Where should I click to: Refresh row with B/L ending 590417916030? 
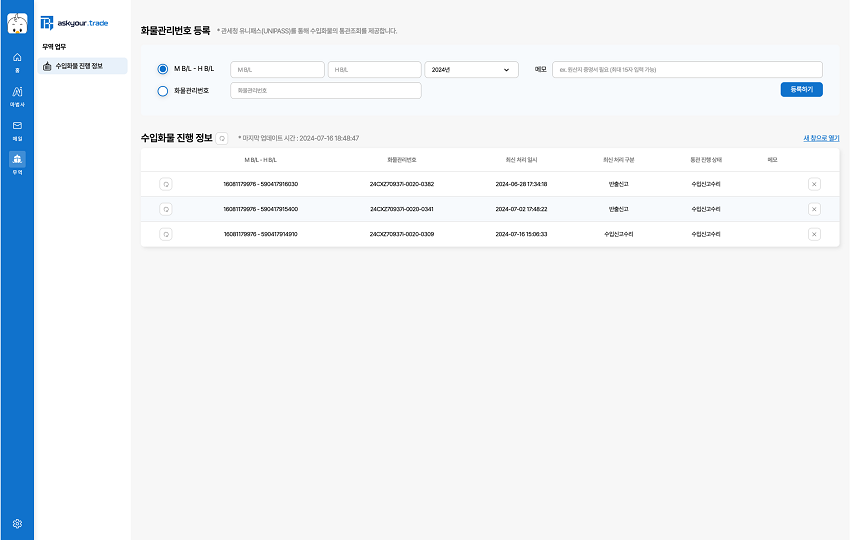tap(165, 184)
